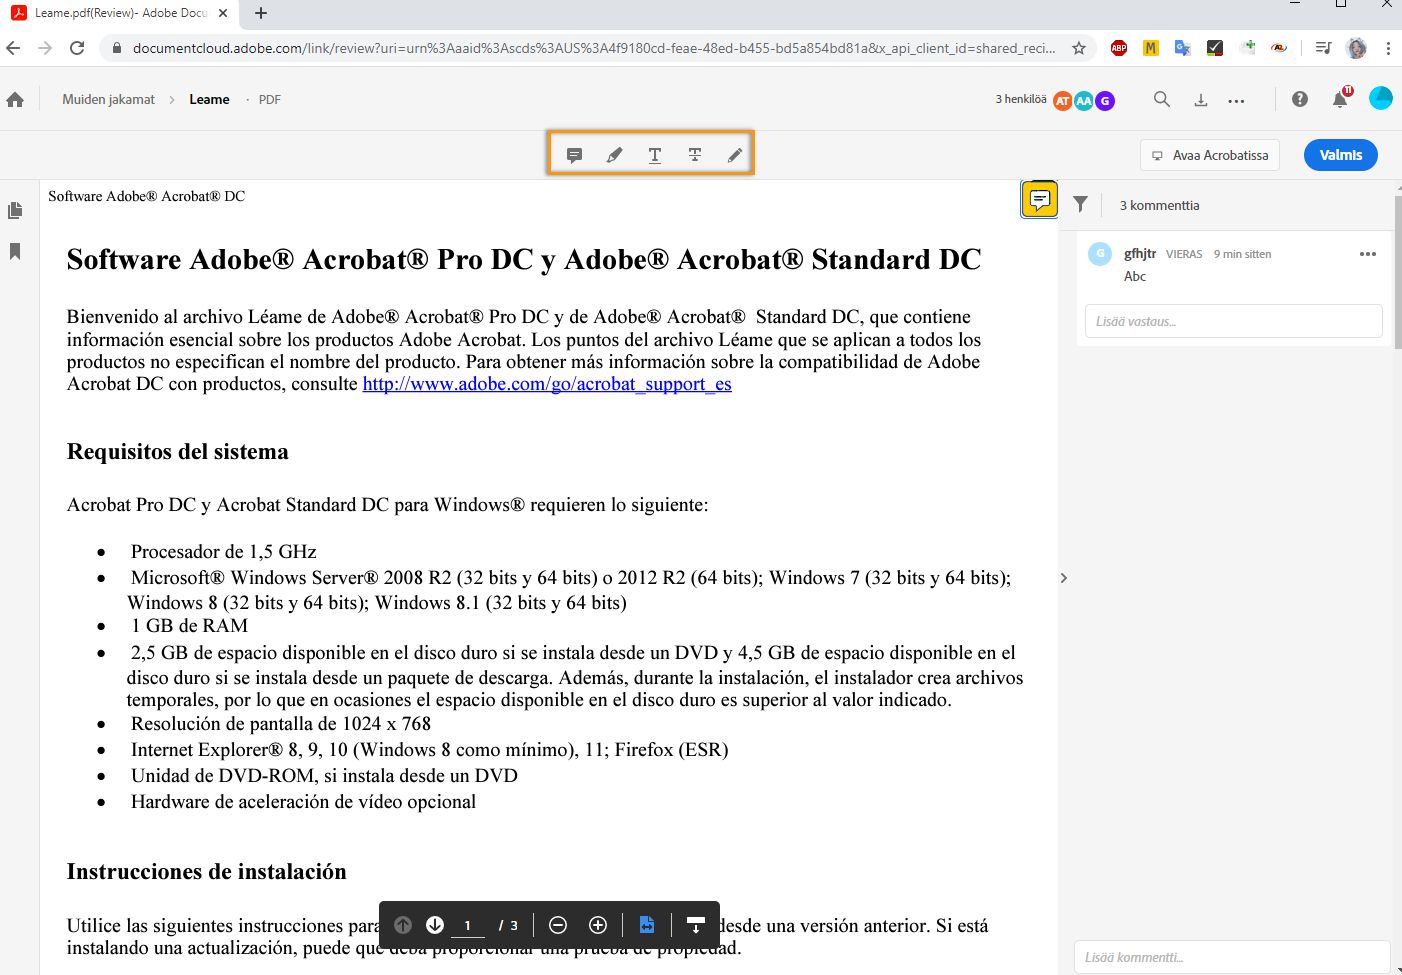Open more options in document header
Viewport: 1402px width, 975px height.
coord(1237,100)
